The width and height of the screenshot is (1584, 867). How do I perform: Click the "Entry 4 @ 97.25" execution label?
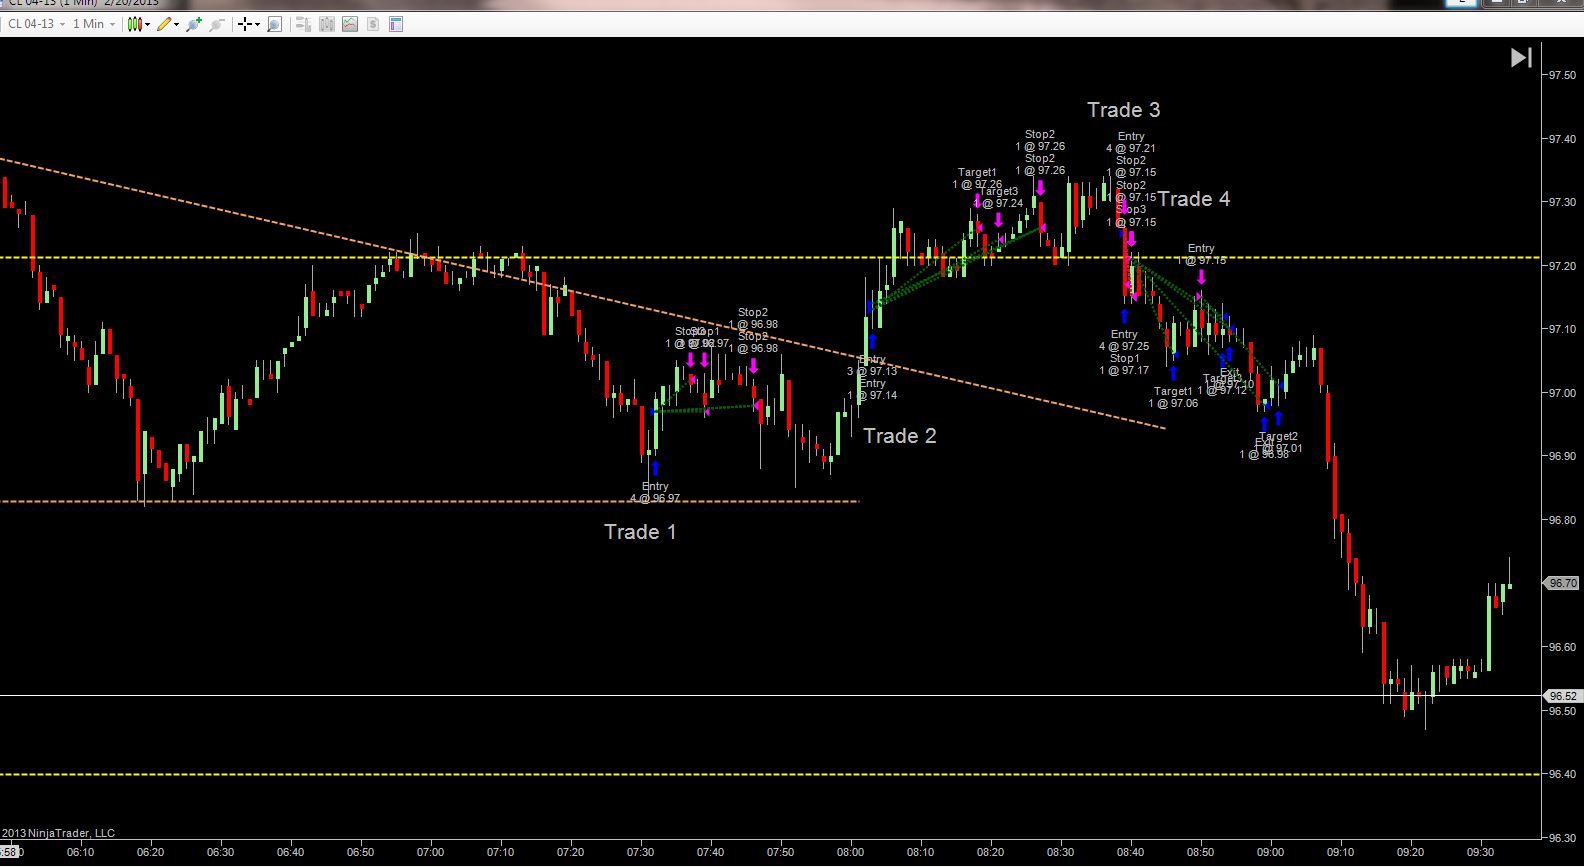point(1124,340)
